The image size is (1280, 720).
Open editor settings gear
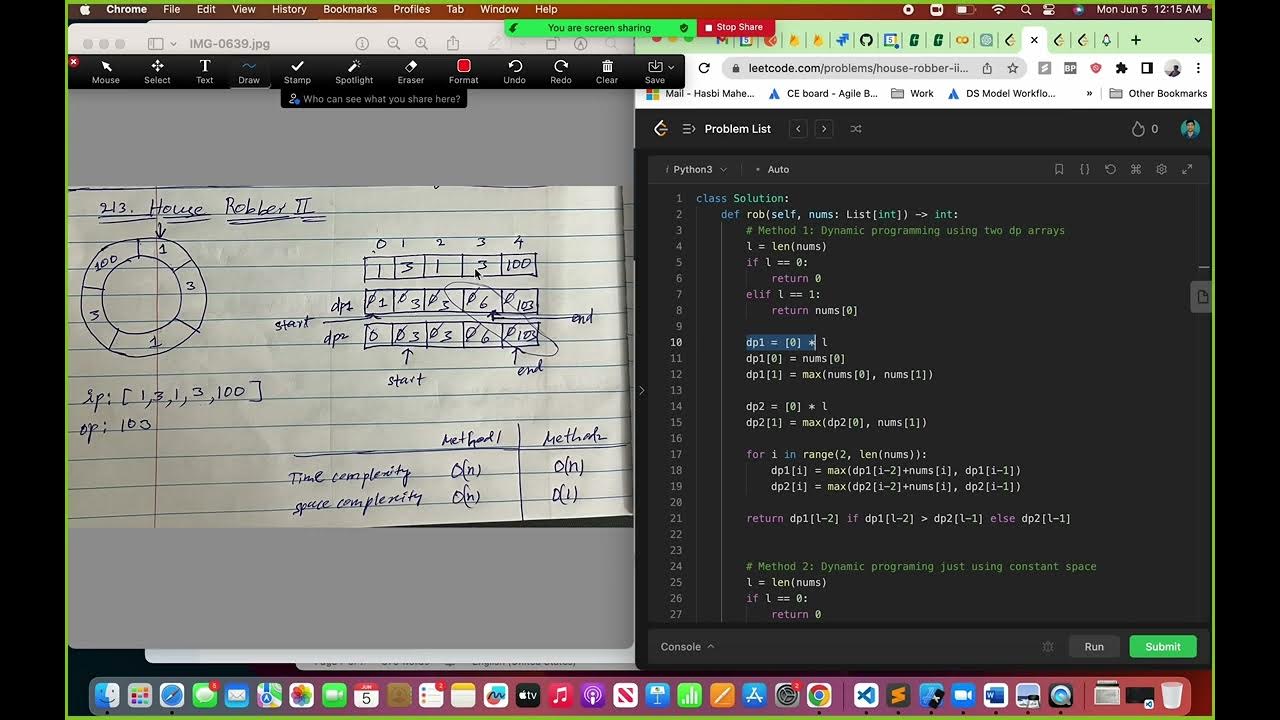coord(1161,169)
